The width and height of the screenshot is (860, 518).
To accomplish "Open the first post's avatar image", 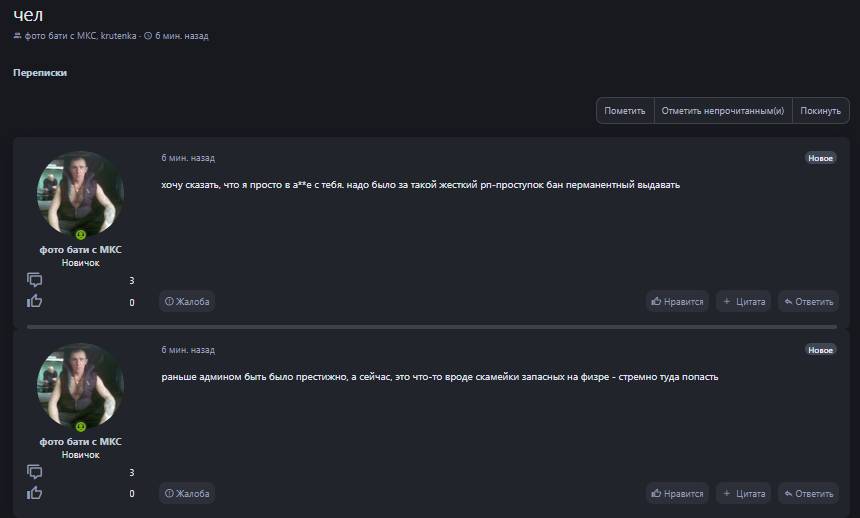I will tap(81, 194).
